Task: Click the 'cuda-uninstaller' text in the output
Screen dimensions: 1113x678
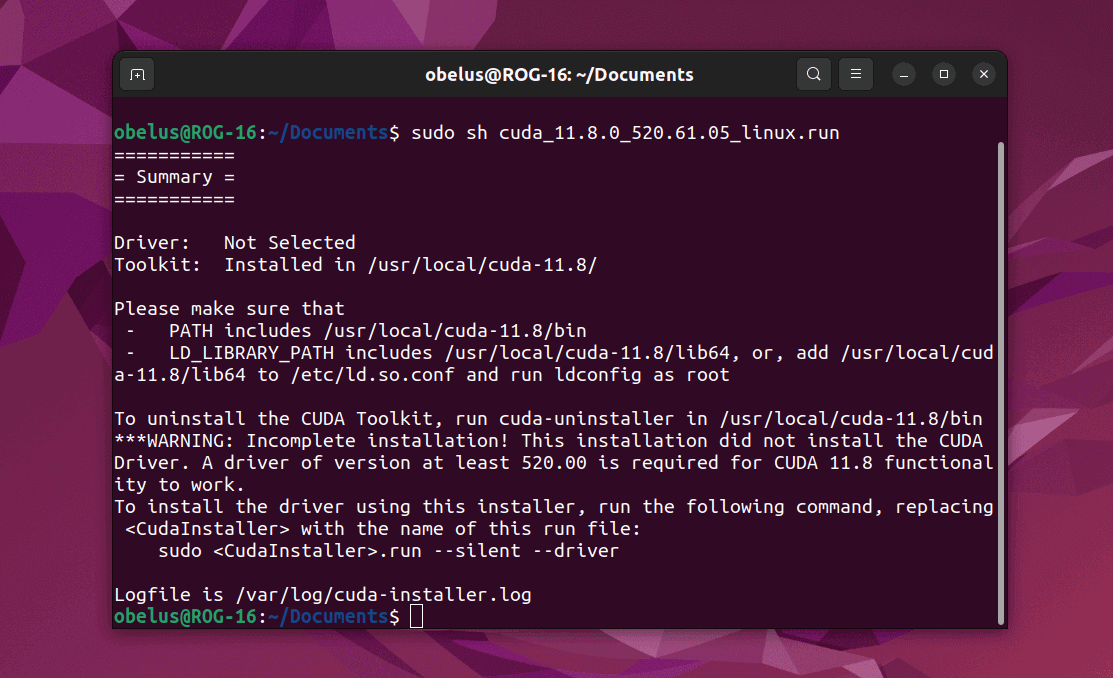Action: pyautogui.click(x=591, y=419)
